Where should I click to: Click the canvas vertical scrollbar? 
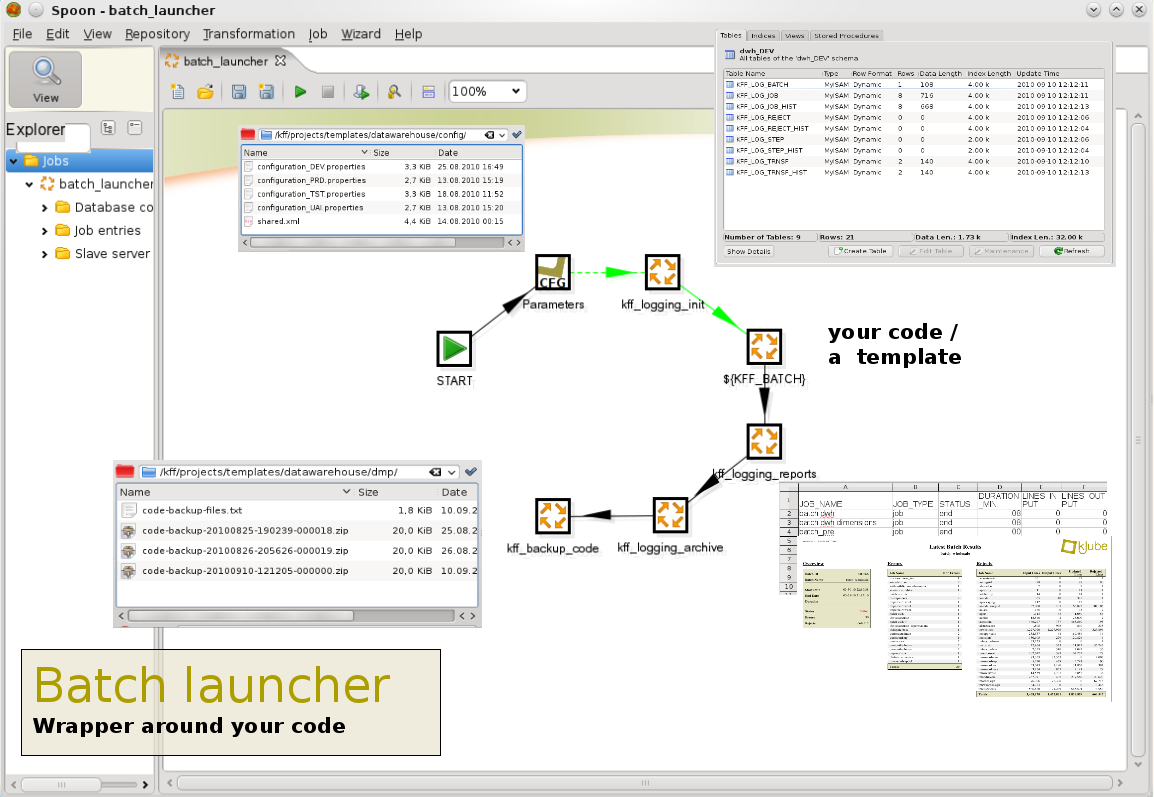pos(1138,440)
